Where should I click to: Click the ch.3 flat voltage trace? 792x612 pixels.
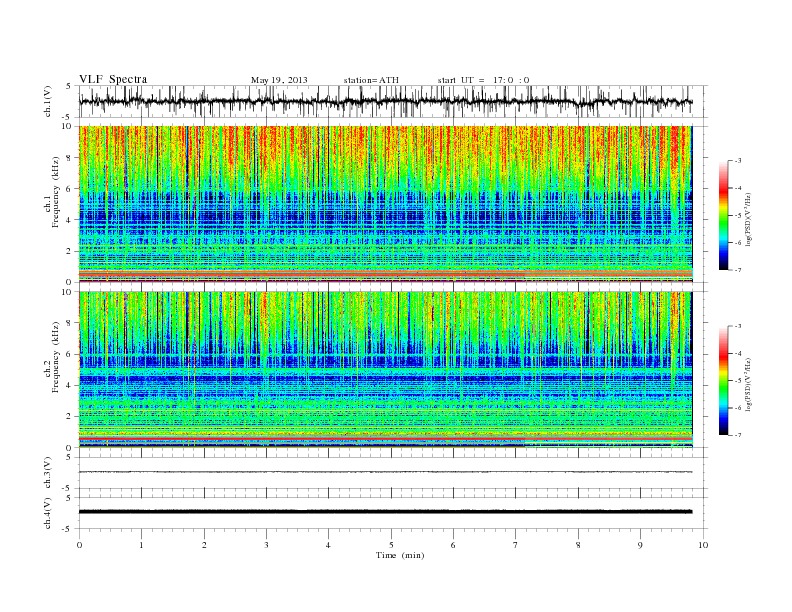click(386, 472)
